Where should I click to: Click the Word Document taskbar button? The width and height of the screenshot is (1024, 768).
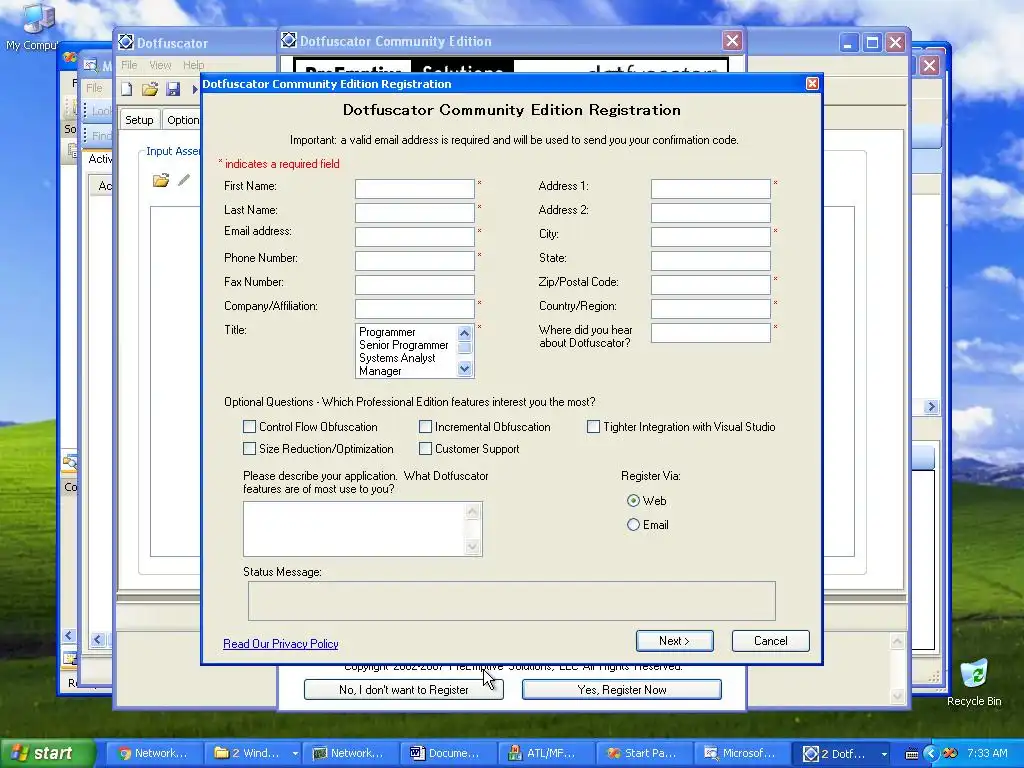point(448,753)
